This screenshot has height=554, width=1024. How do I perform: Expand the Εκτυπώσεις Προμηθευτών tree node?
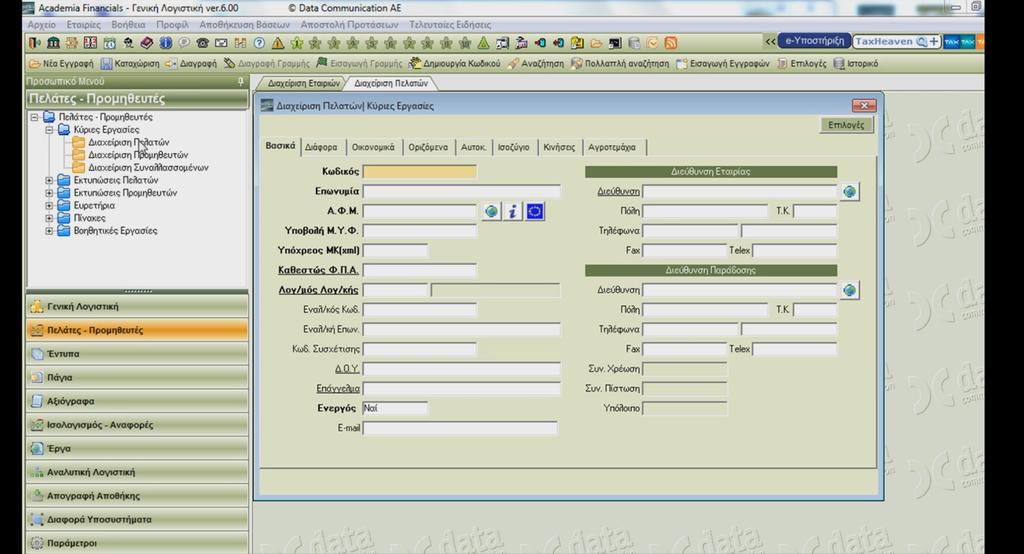(x=49, y=193)
